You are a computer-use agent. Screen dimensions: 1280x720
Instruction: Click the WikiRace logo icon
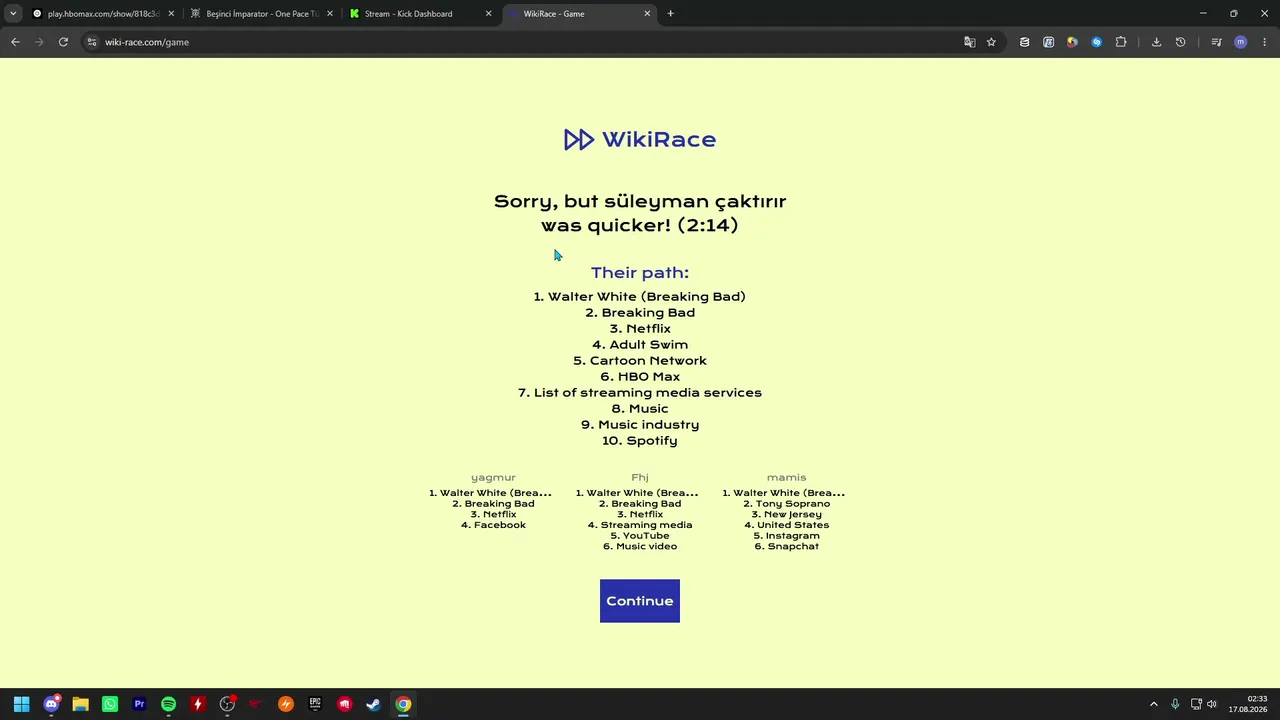click(x=579, y=140)
